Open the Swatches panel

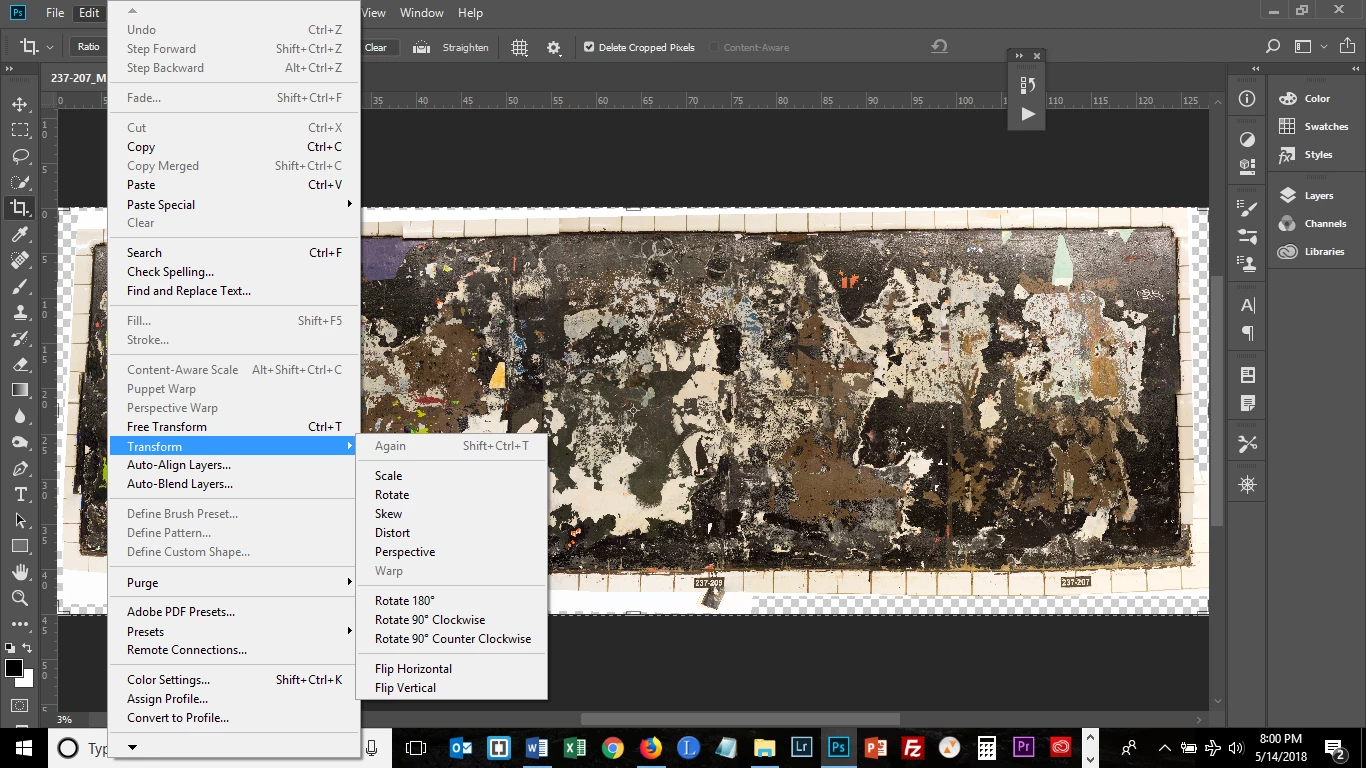[x=1325, y=127]
